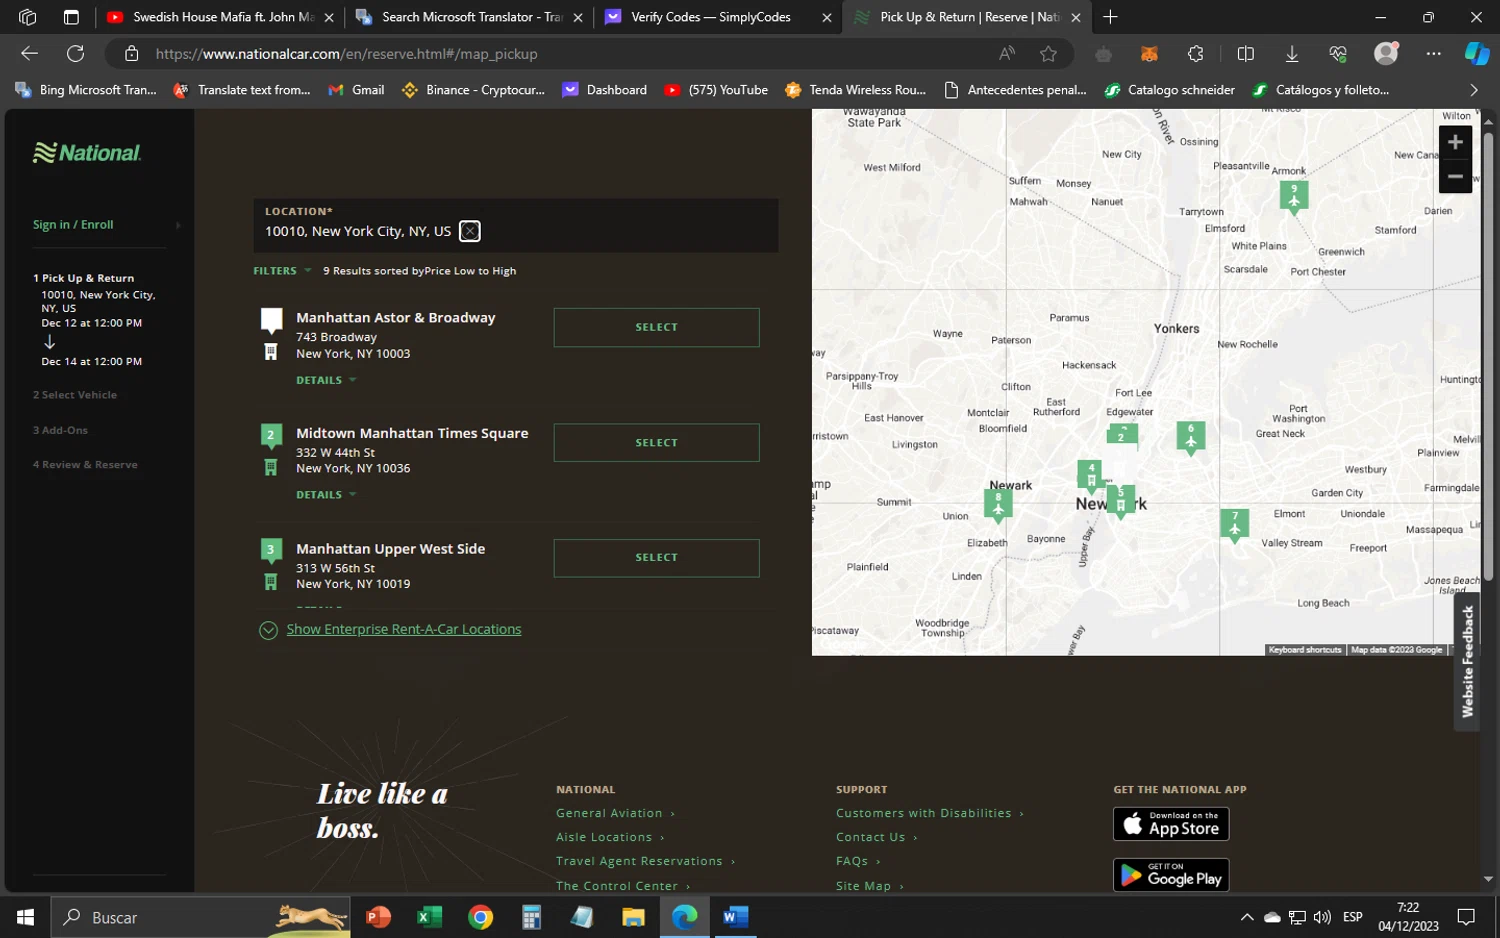The width and height of the screenshot is (1500, 938).
Task: Open Gmail bookmark
Action: 356,90
